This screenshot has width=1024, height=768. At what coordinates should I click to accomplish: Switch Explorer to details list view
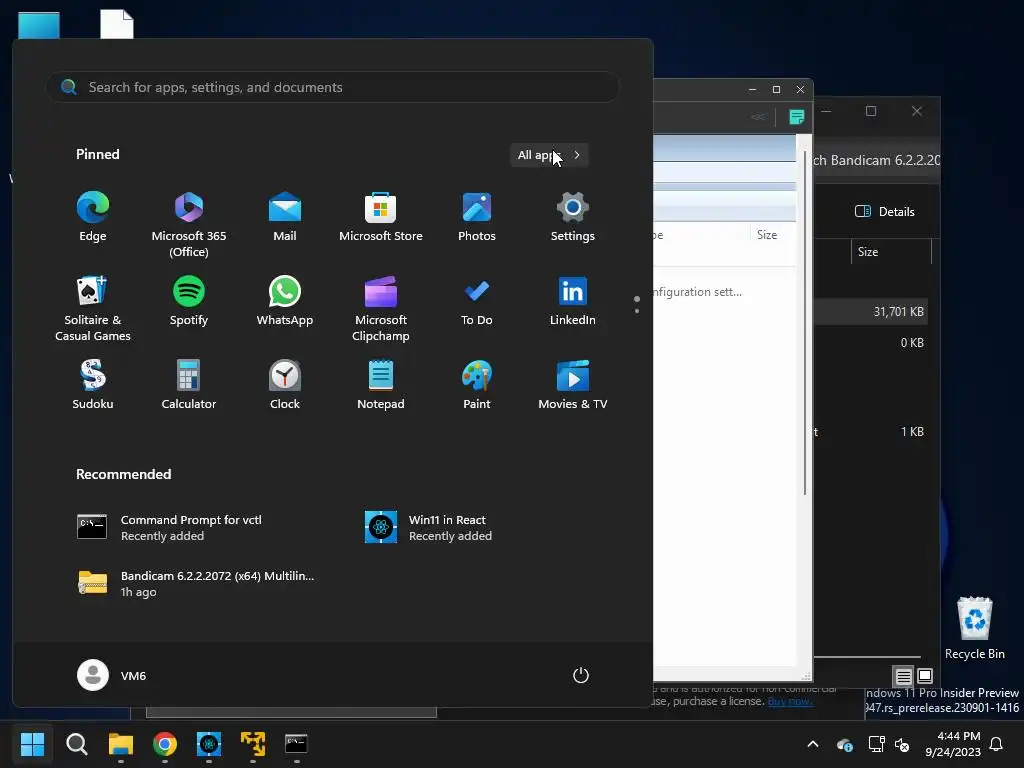903,676
